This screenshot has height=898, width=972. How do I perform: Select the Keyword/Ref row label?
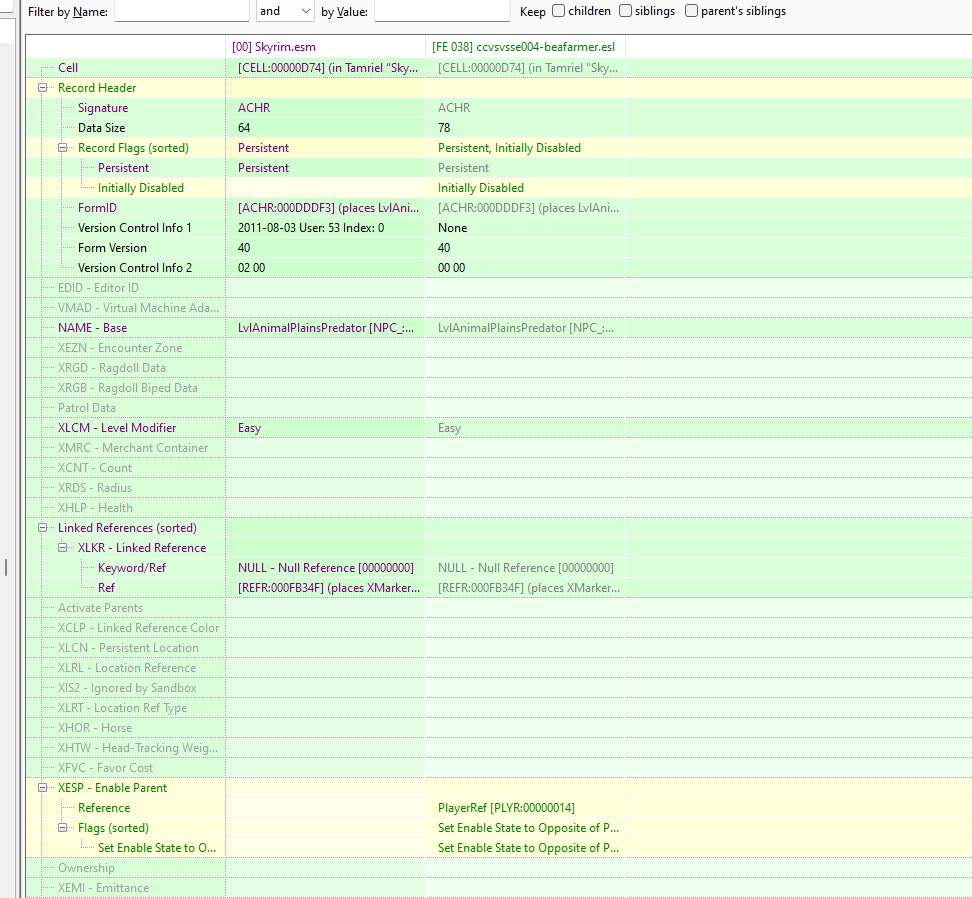click(131, 568)
